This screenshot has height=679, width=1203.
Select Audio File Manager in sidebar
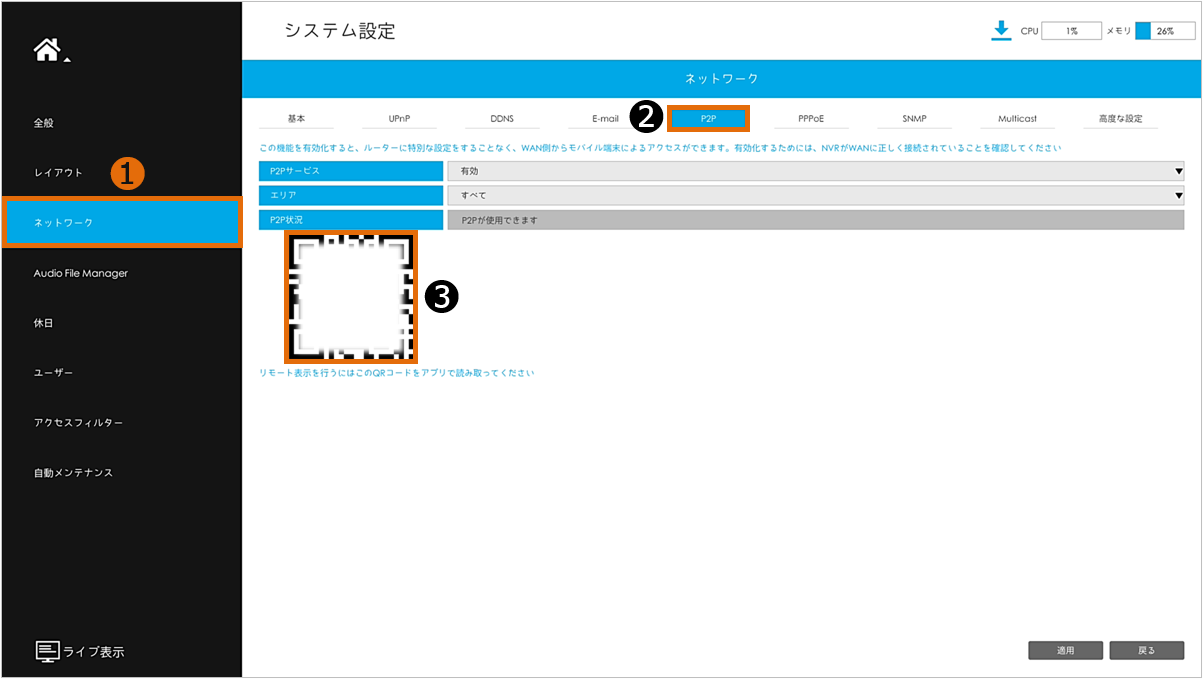click(81, 273)
